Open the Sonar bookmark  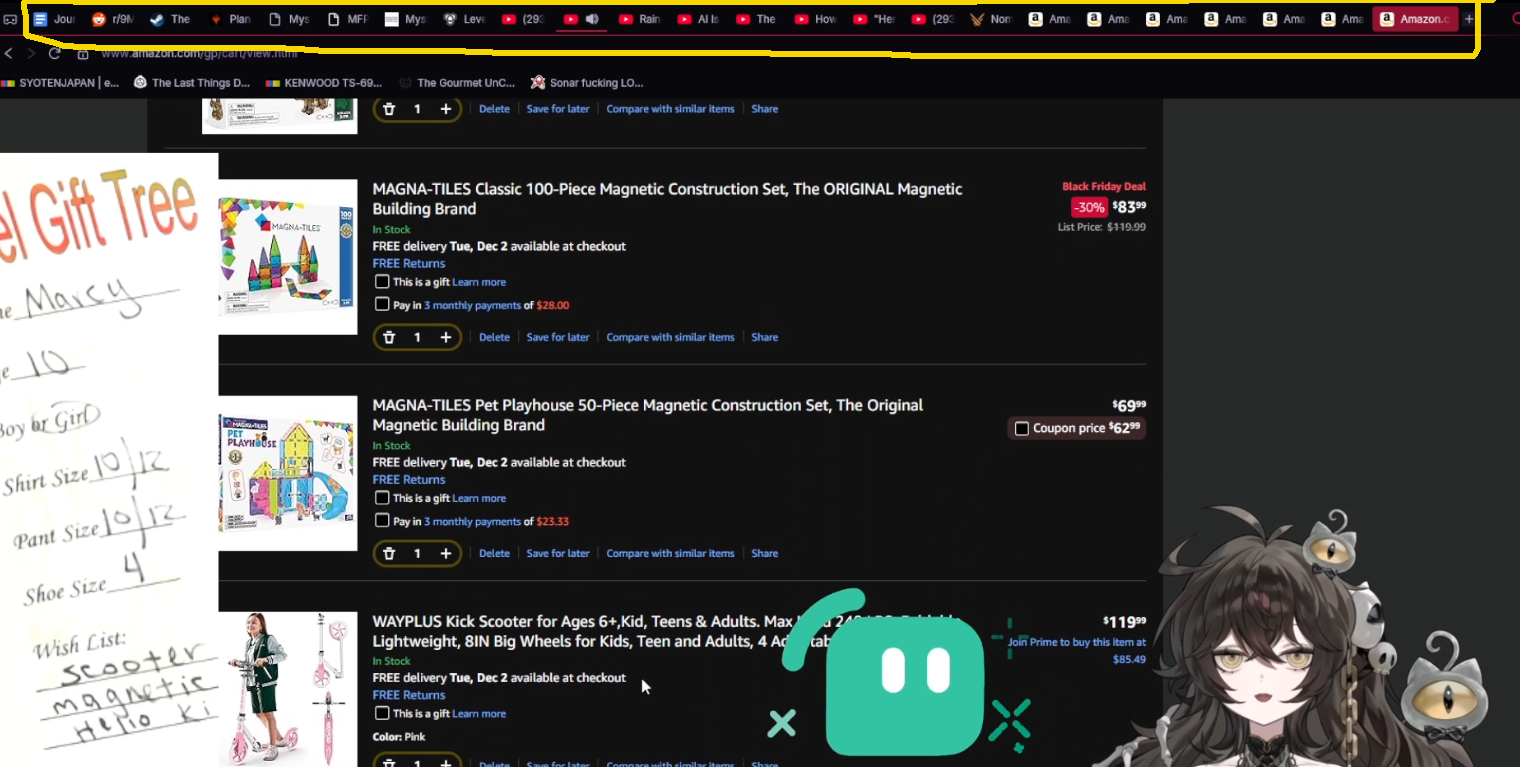pyautogui.click(x=587, y=83)
